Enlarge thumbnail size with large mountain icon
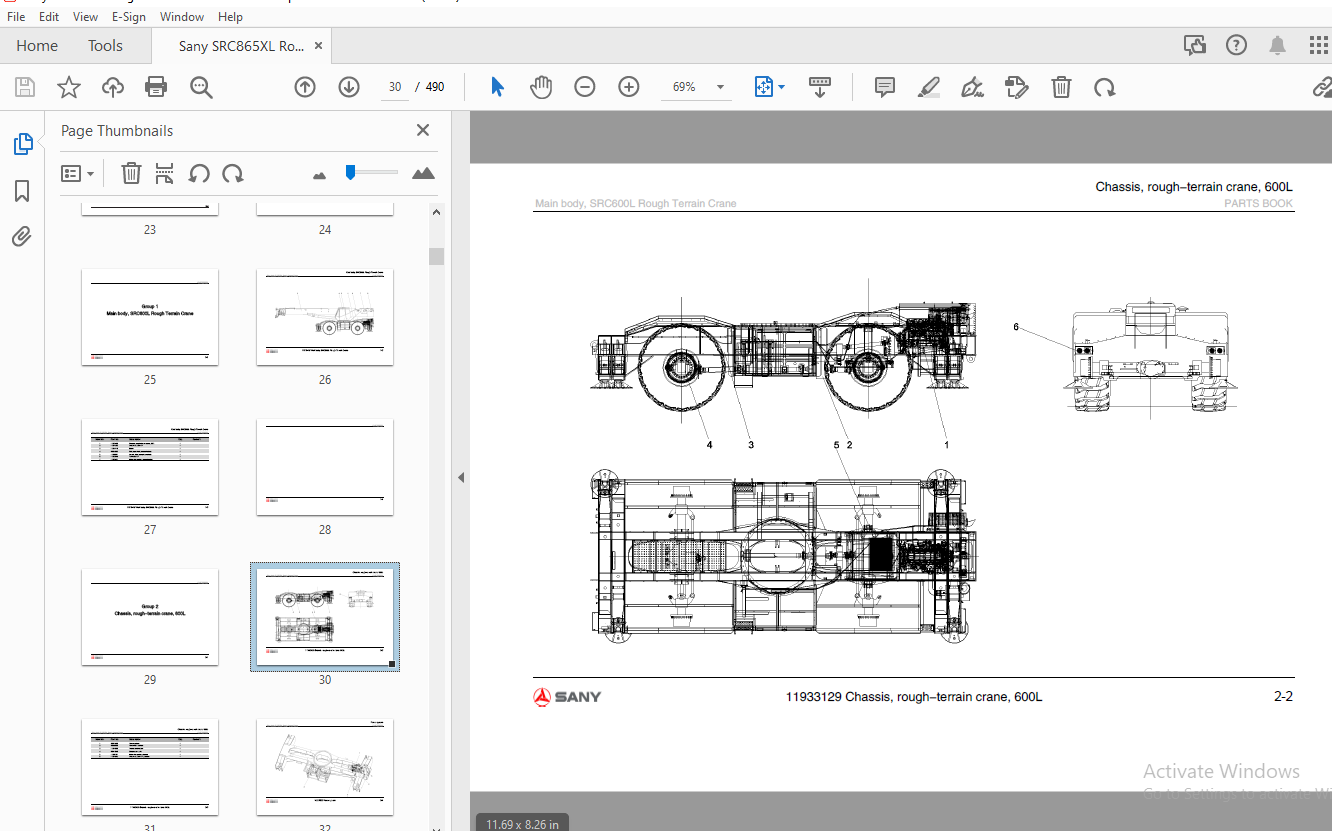Image resolution: width=1332 pixels, height=831 pixels. (x=424, y=173)
